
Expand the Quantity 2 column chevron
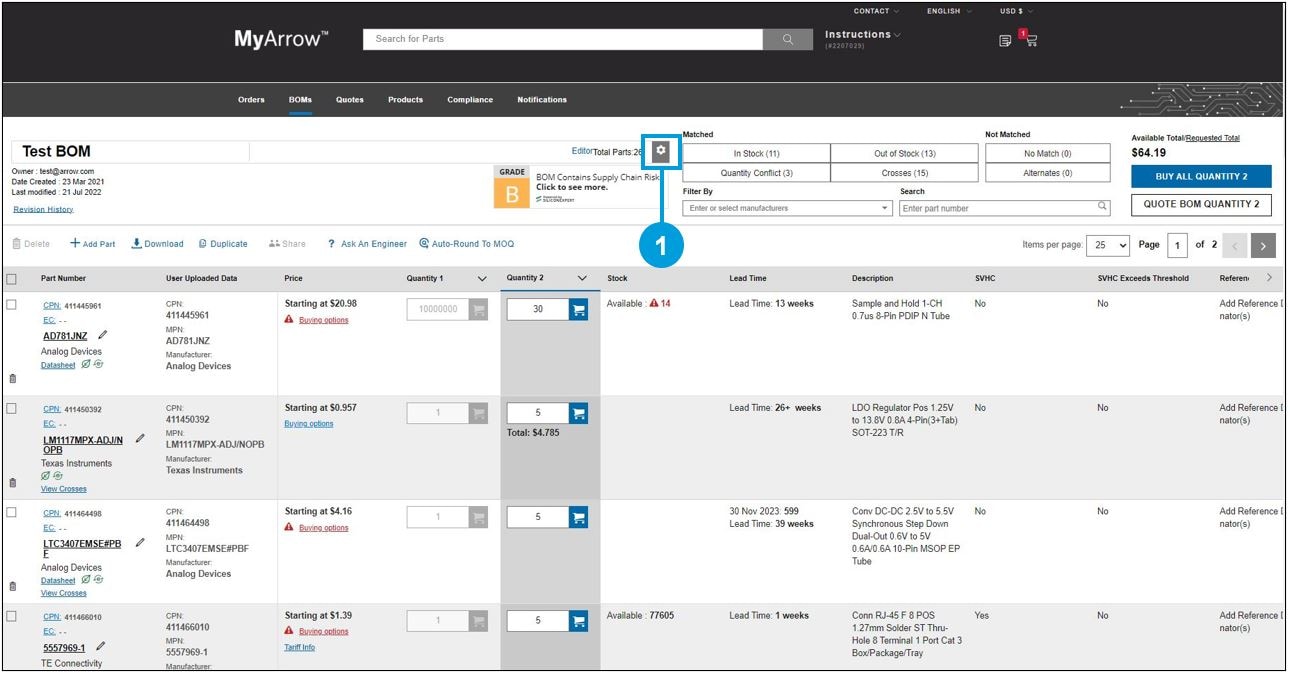(582, 279)
